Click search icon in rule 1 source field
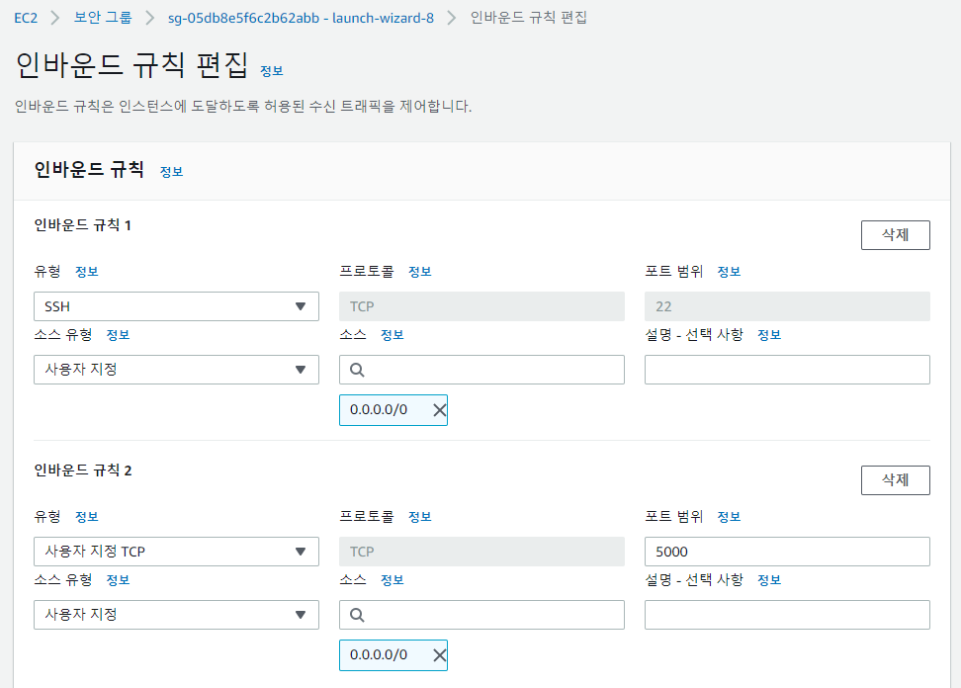The height and width of the screenshot is (688, 961). point(357,369)
